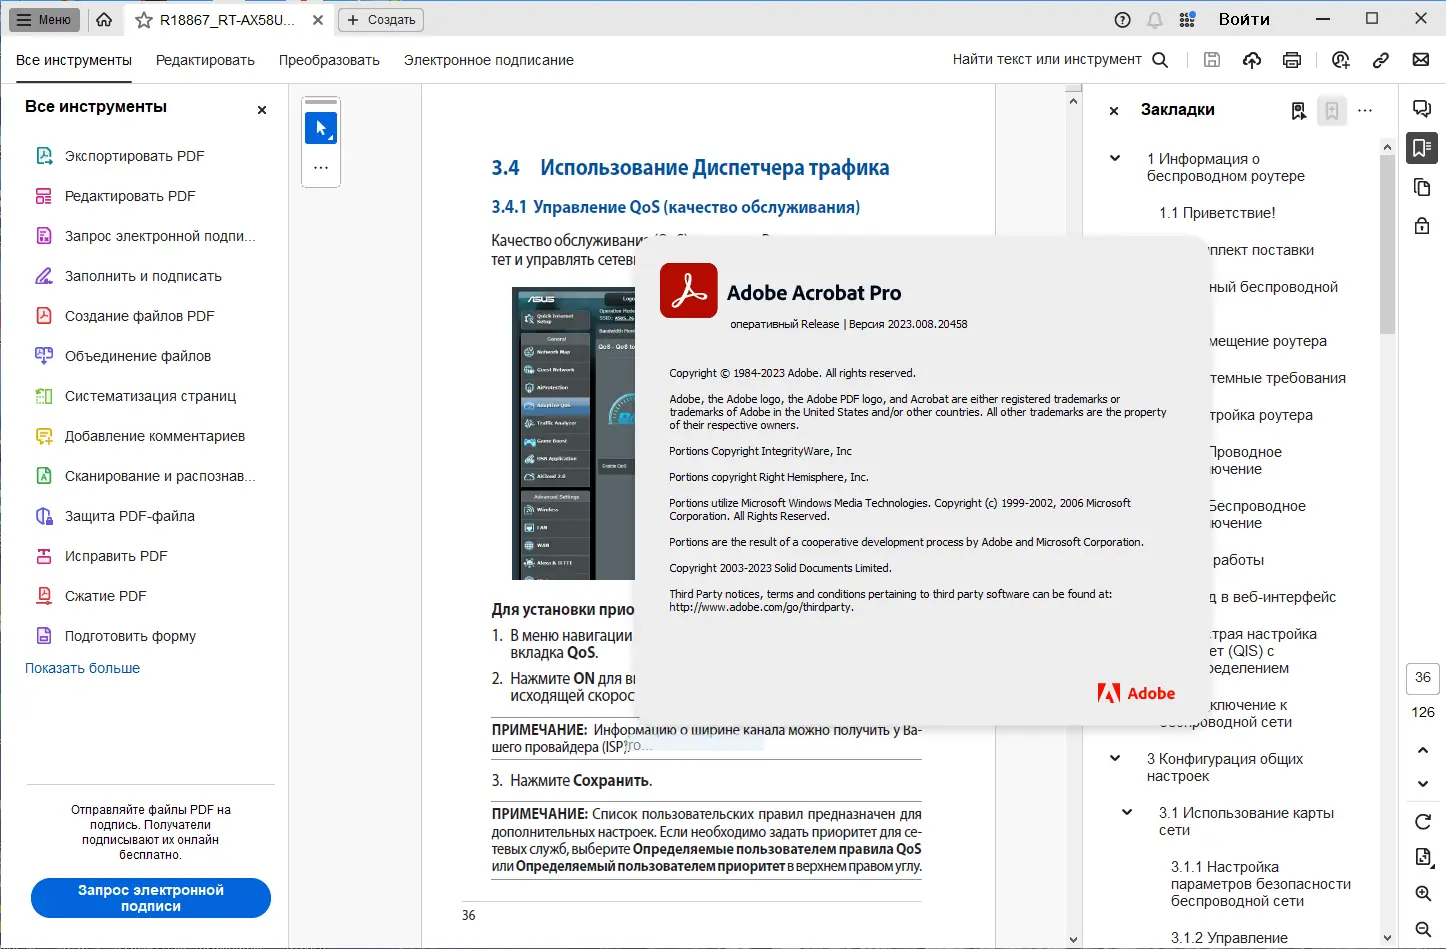Click the share with others icon

click(x=1341, y=60)
